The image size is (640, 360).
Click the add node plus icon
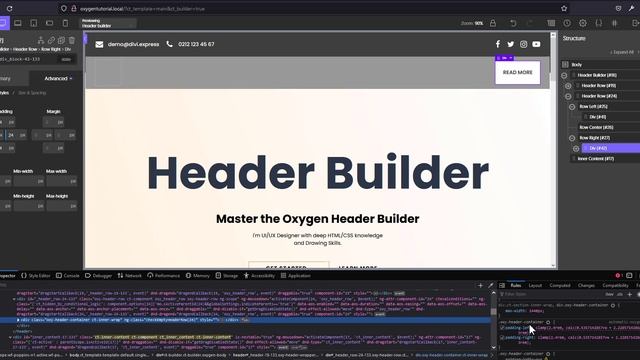tap(480, 286)
